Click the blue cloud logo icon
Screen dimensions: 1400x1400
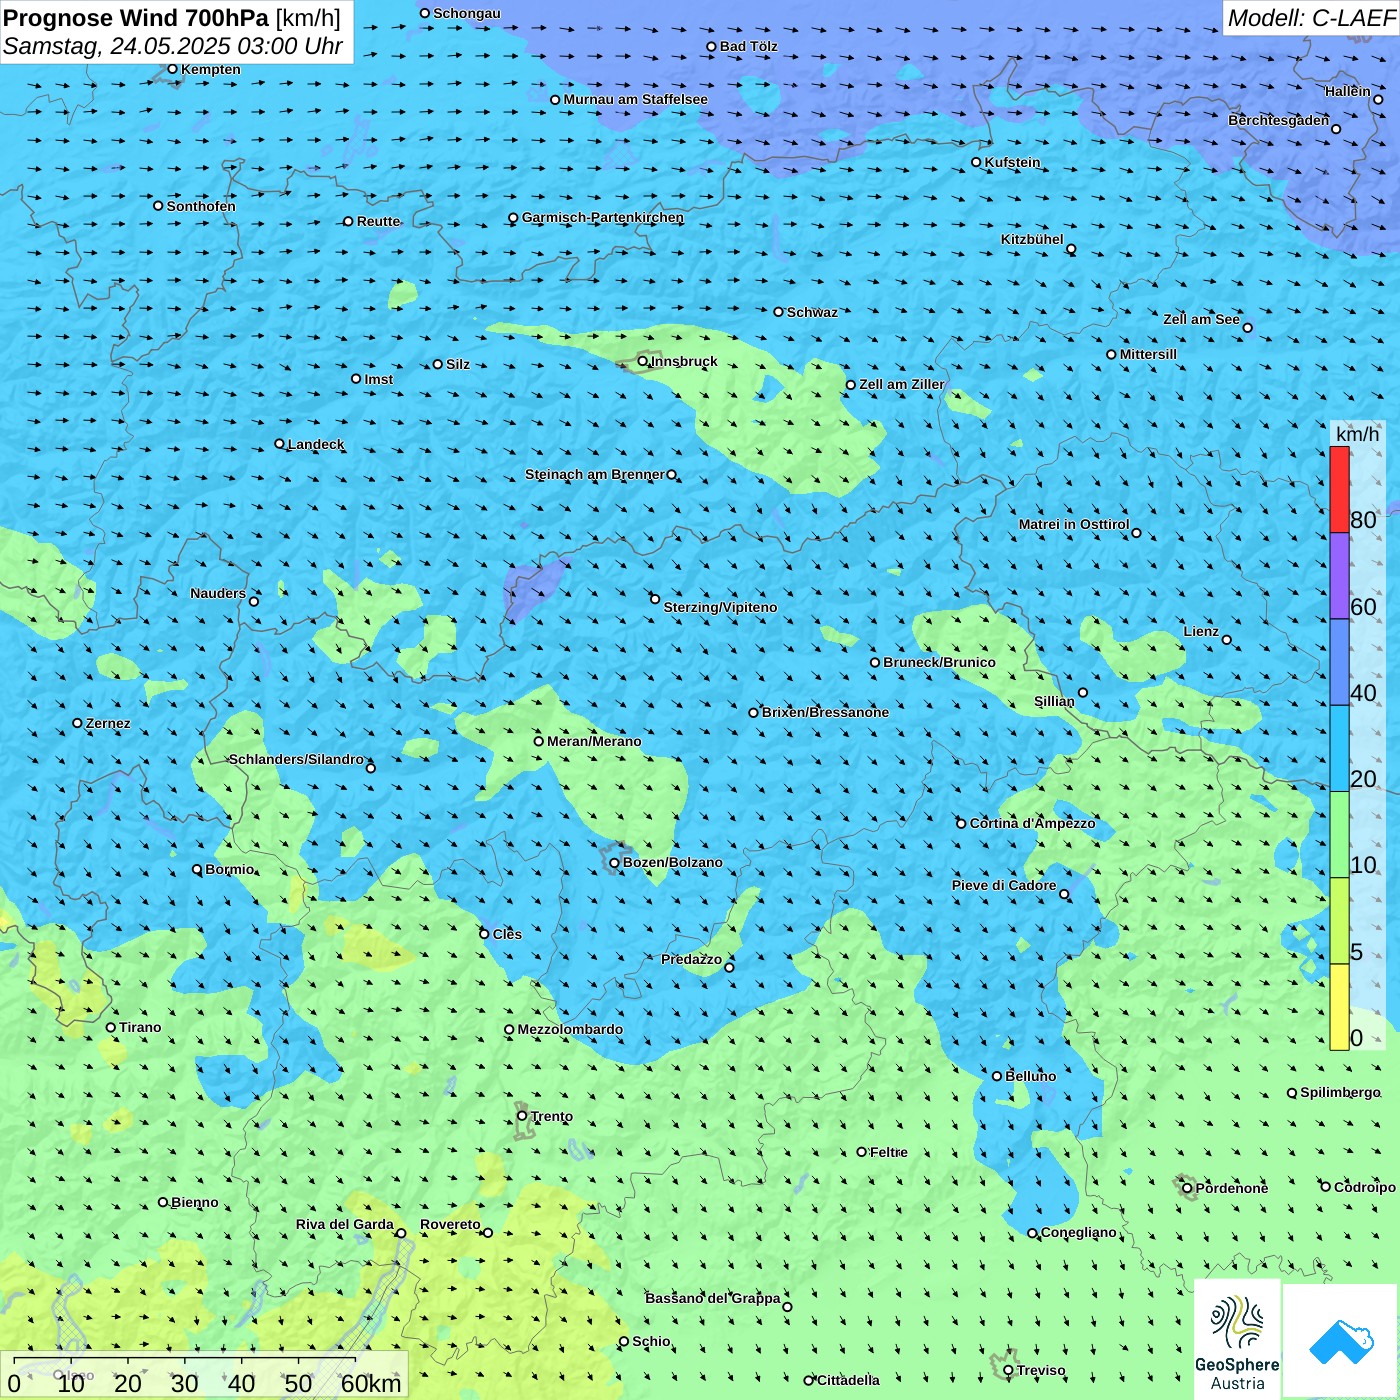[1341, 1341]
